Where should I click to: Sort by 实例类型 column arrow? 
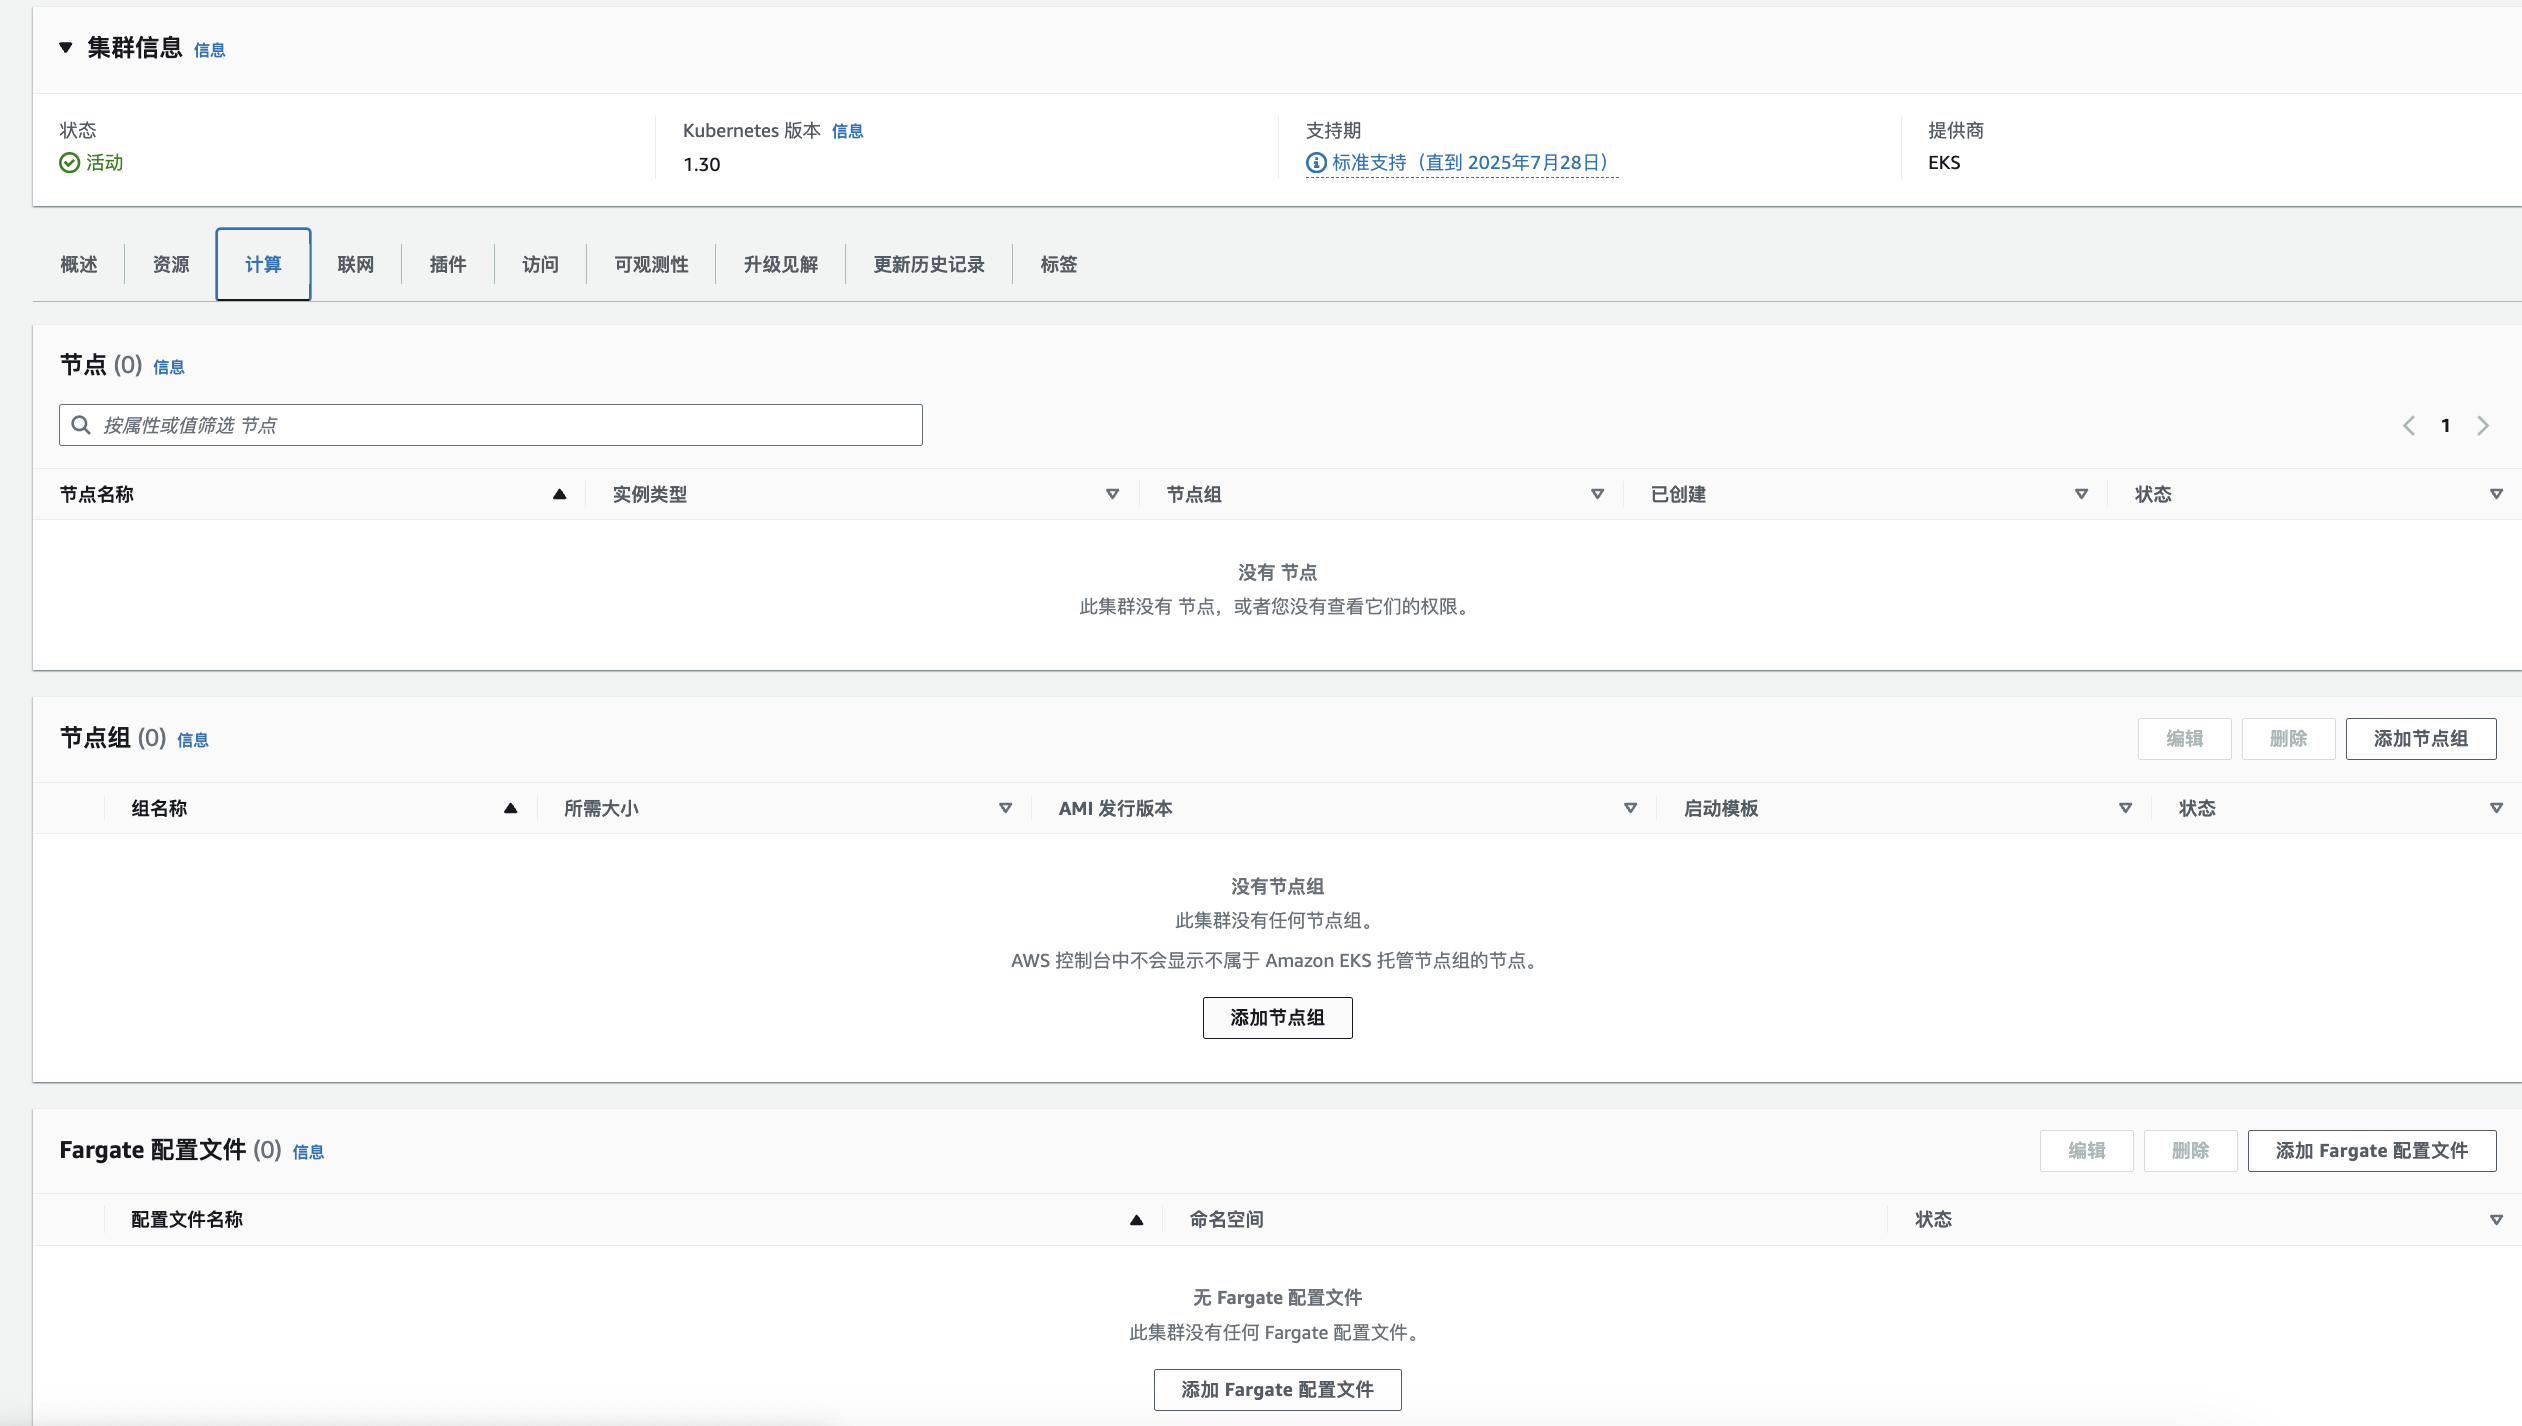click(x=1112, y=494)
